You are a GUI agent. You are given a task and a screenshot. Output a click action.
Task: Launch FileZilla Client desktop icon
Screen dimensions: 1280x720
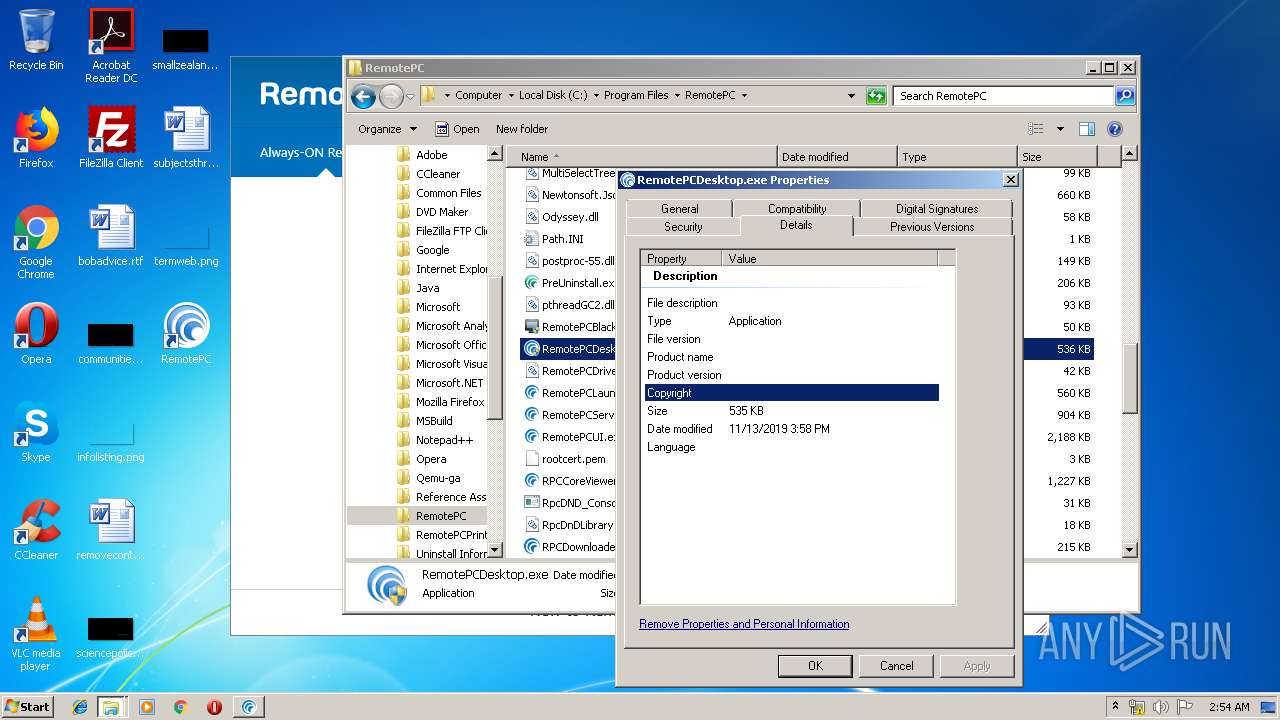[x=111, y=138]
